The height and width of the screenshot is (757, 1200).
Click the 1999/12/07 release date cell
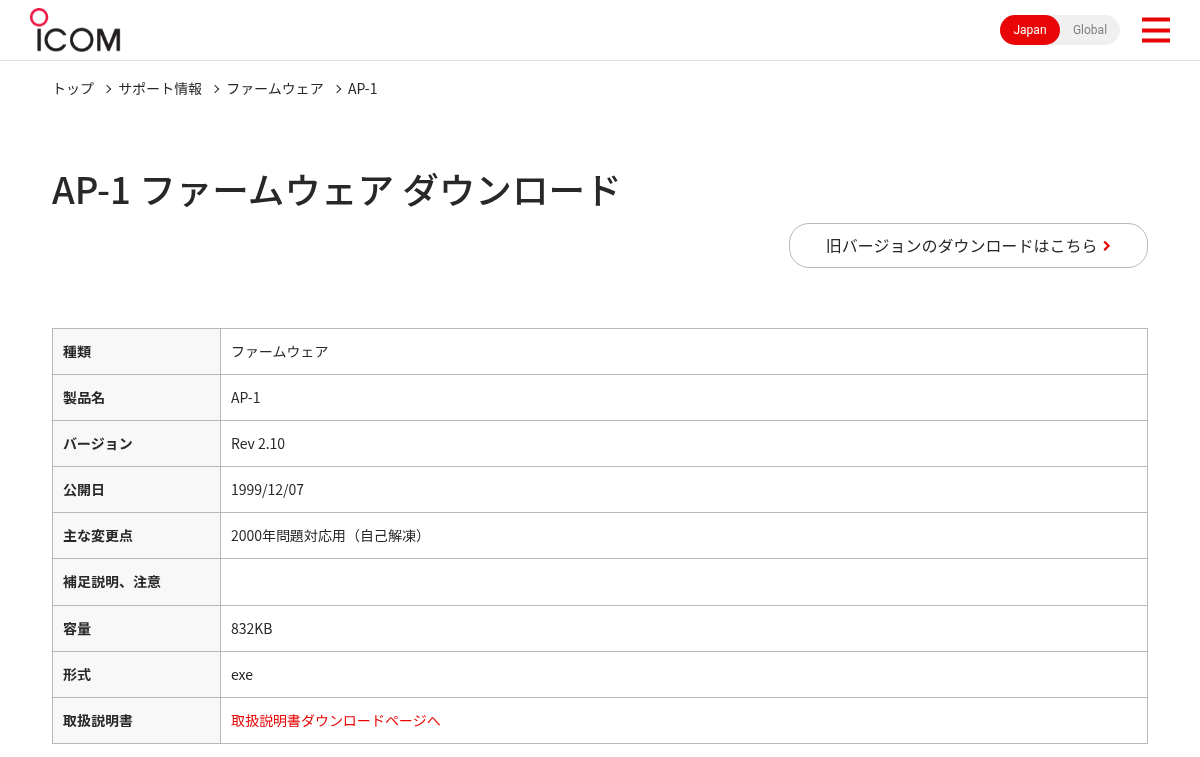[684, 489]
